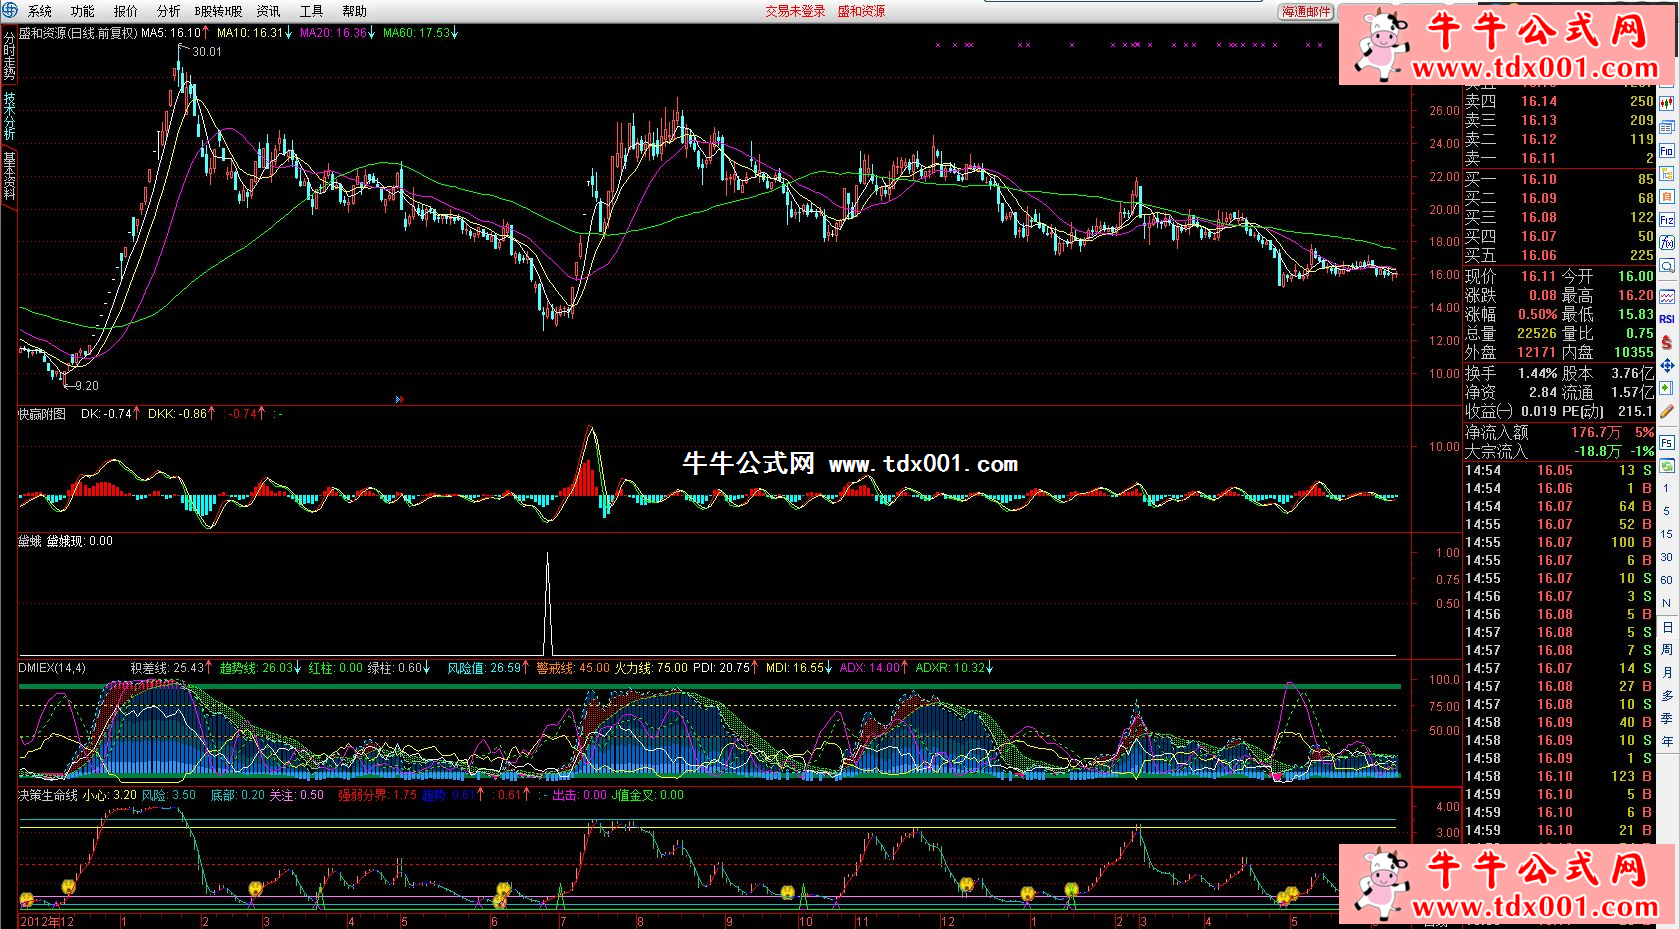
Task: Open the 分析 menu
Action: pos(169,11)
